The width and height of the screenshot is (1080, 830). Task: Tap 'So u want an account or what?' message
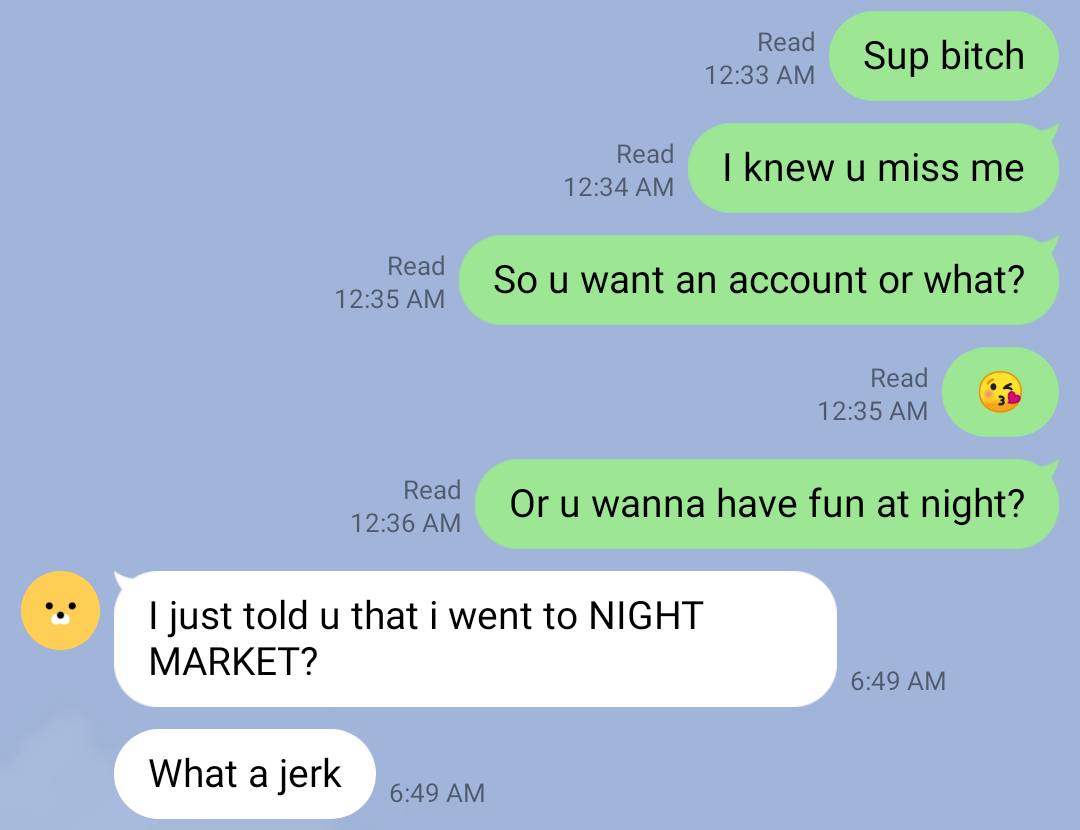758,280
